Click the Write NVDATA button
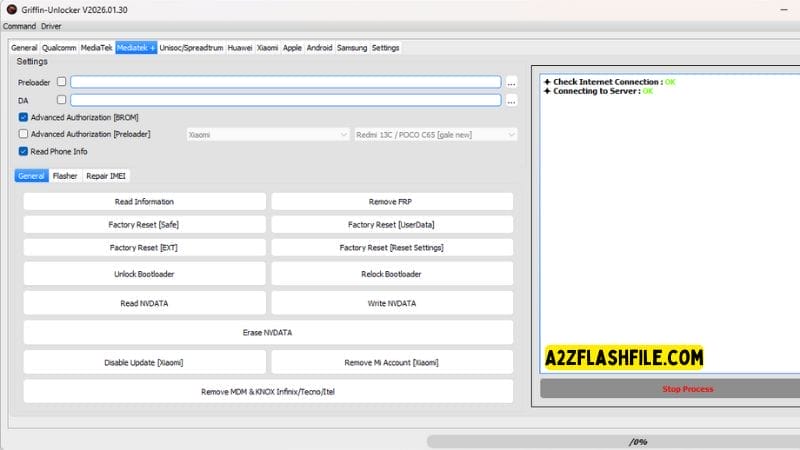800x450 pixels. click(392, 303)
